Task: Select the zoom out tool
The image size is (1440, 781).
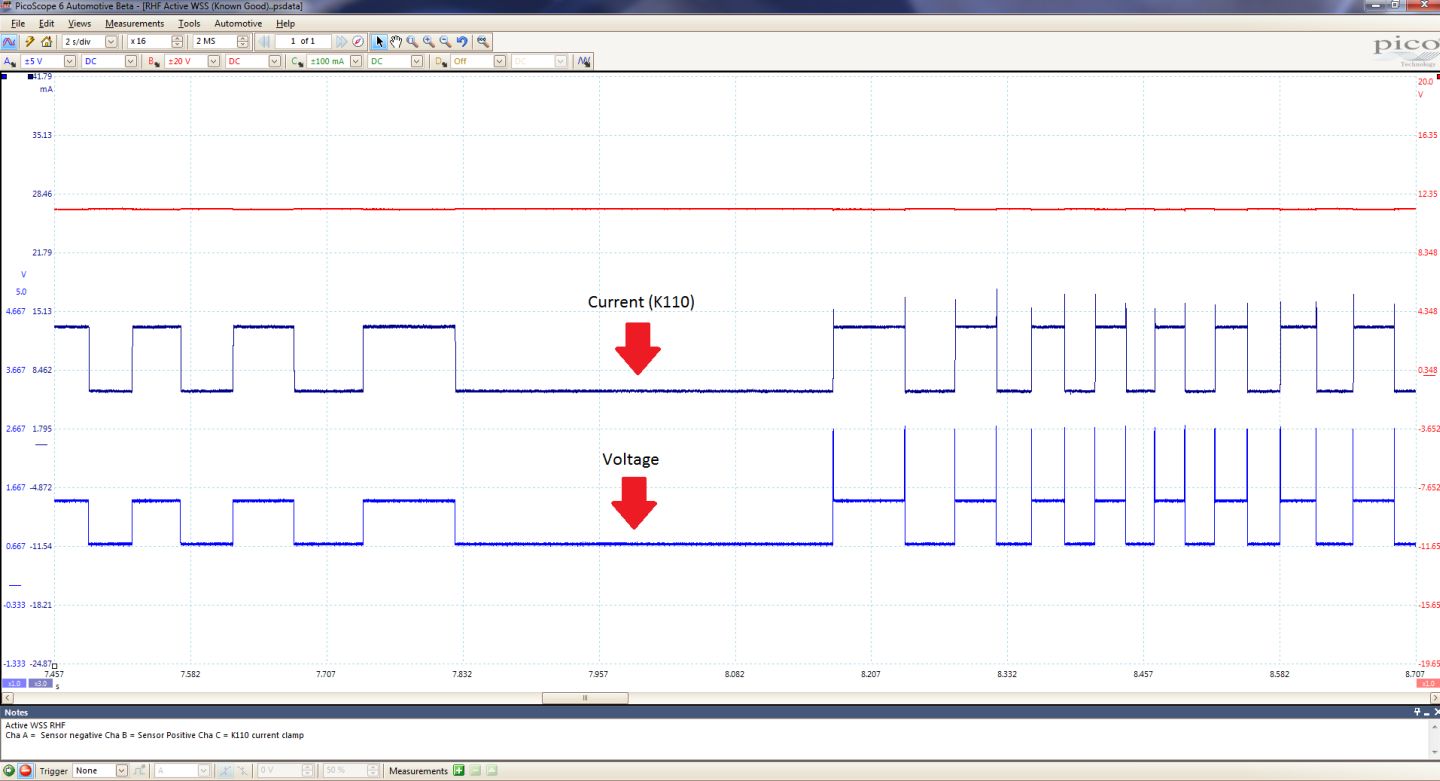Action: point(445,42)
